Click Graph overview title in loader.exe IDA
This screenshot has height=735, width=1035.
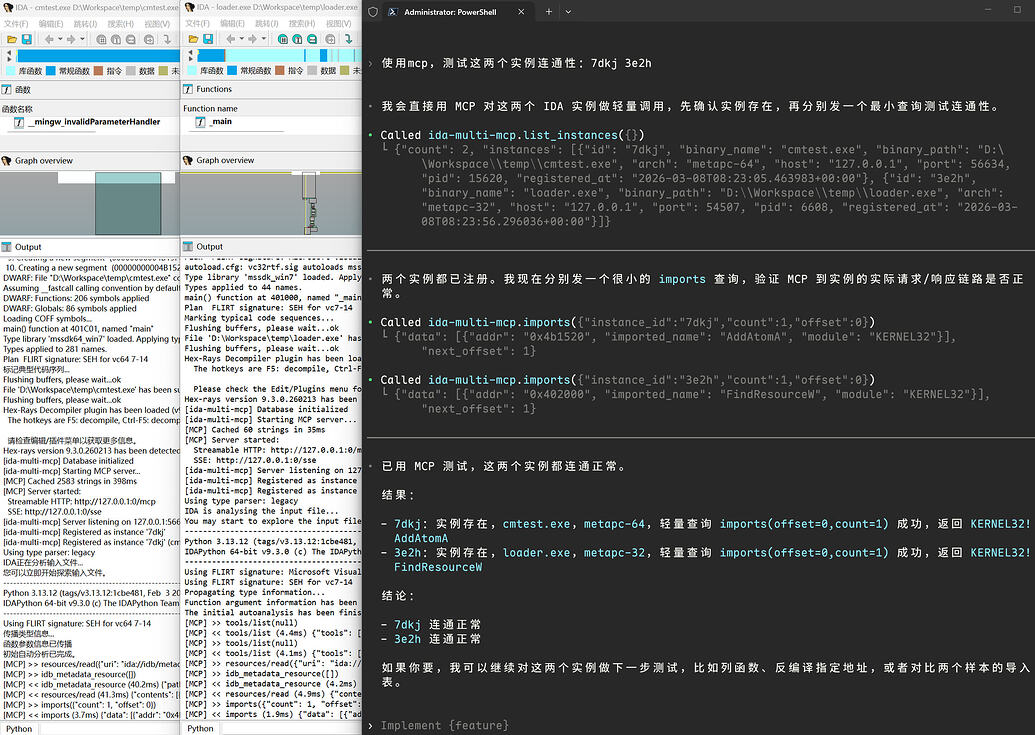point(225,160)
